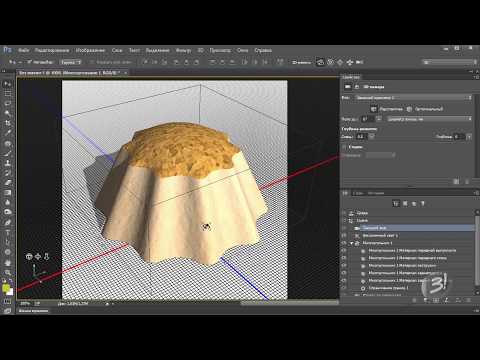
Task: Open the View preset dropdown in Properties
Action: (414, 98)
